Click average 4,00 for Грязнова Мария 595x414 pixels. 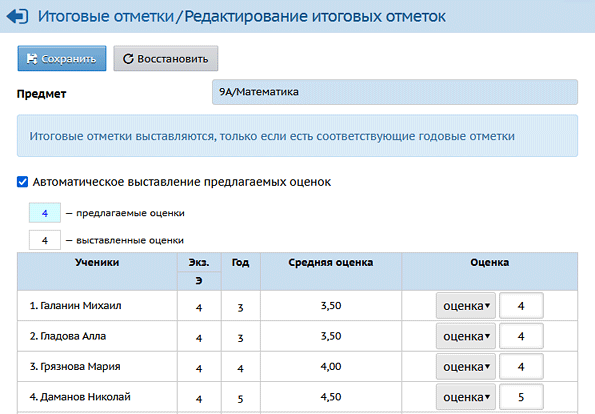click(x=331, y=367)
